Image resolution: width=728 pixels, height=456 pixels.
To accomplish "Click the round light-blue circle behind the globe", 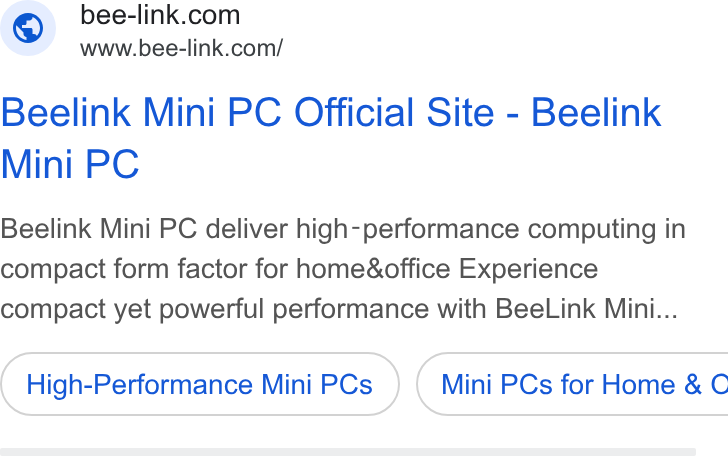I will 28,28.
